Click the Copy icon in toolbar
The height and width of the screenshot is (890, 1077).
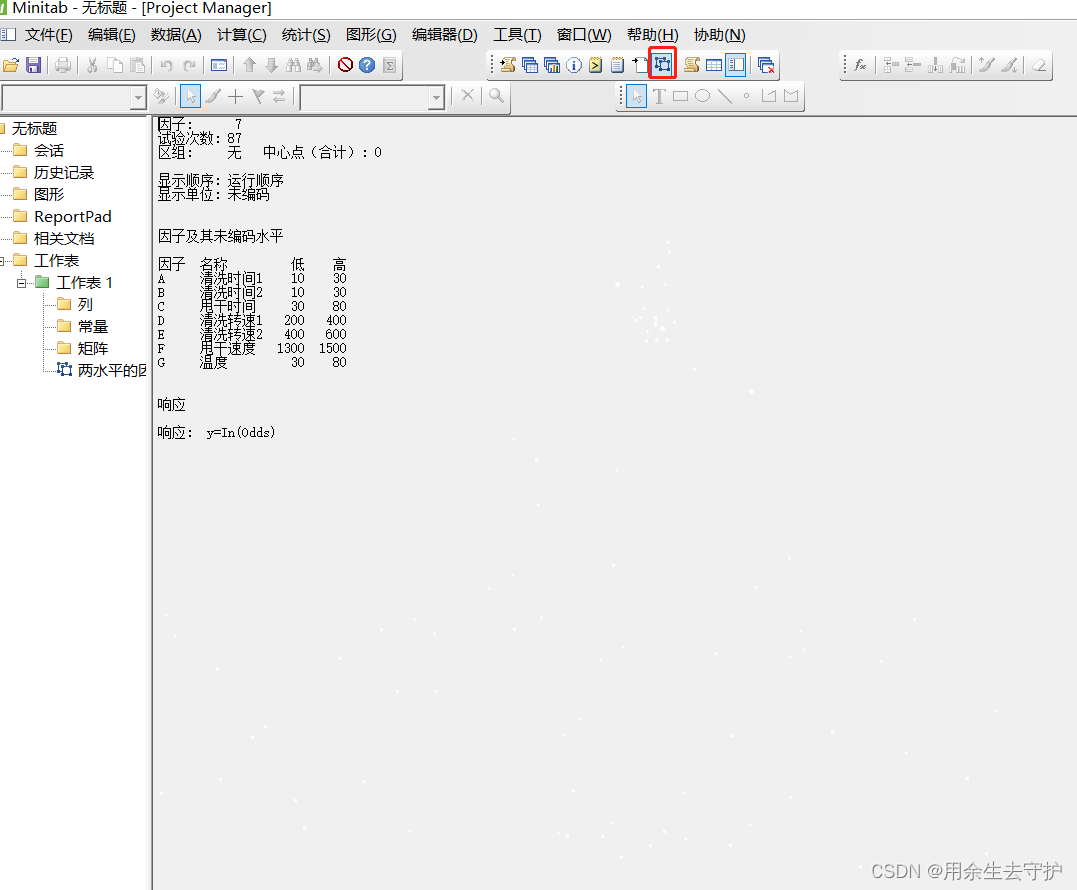115,65
